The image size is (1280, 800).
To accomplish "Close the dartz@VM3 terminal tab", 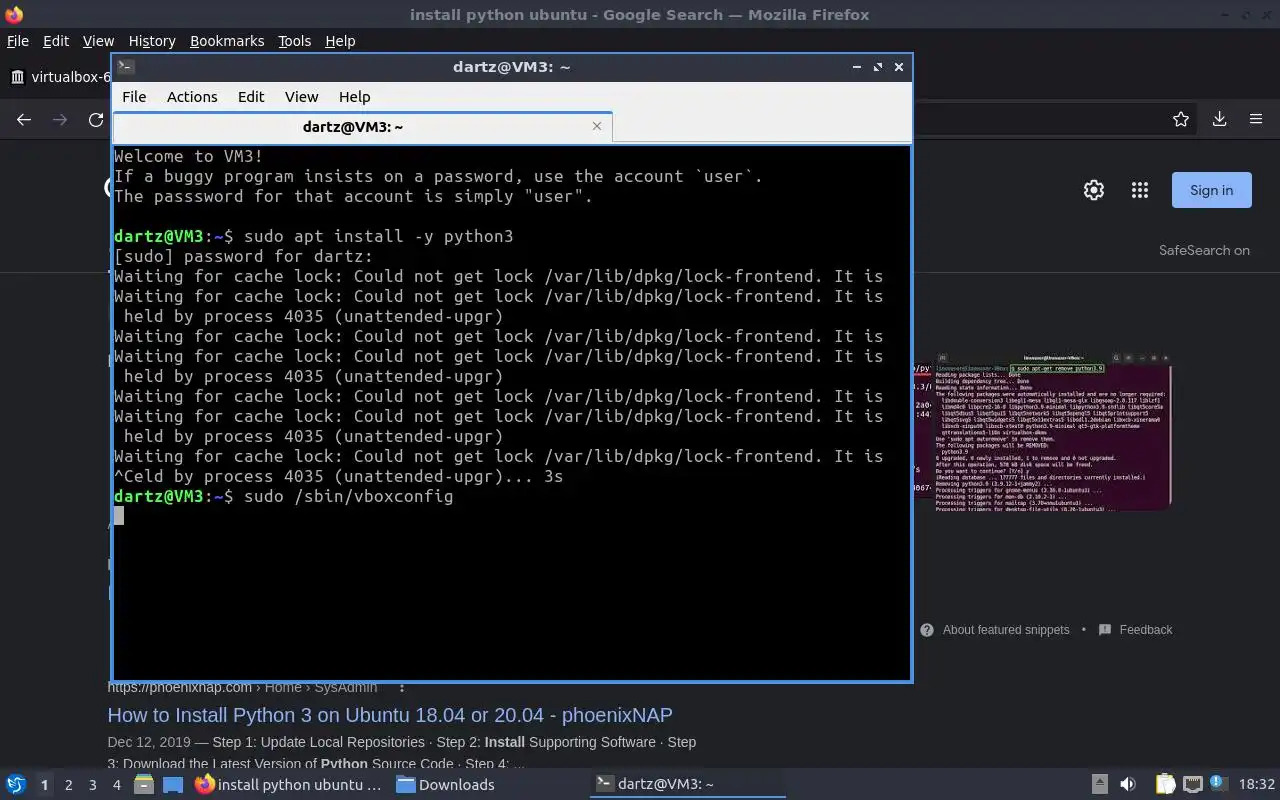I will pyautogui.click(x=597, y=126).
